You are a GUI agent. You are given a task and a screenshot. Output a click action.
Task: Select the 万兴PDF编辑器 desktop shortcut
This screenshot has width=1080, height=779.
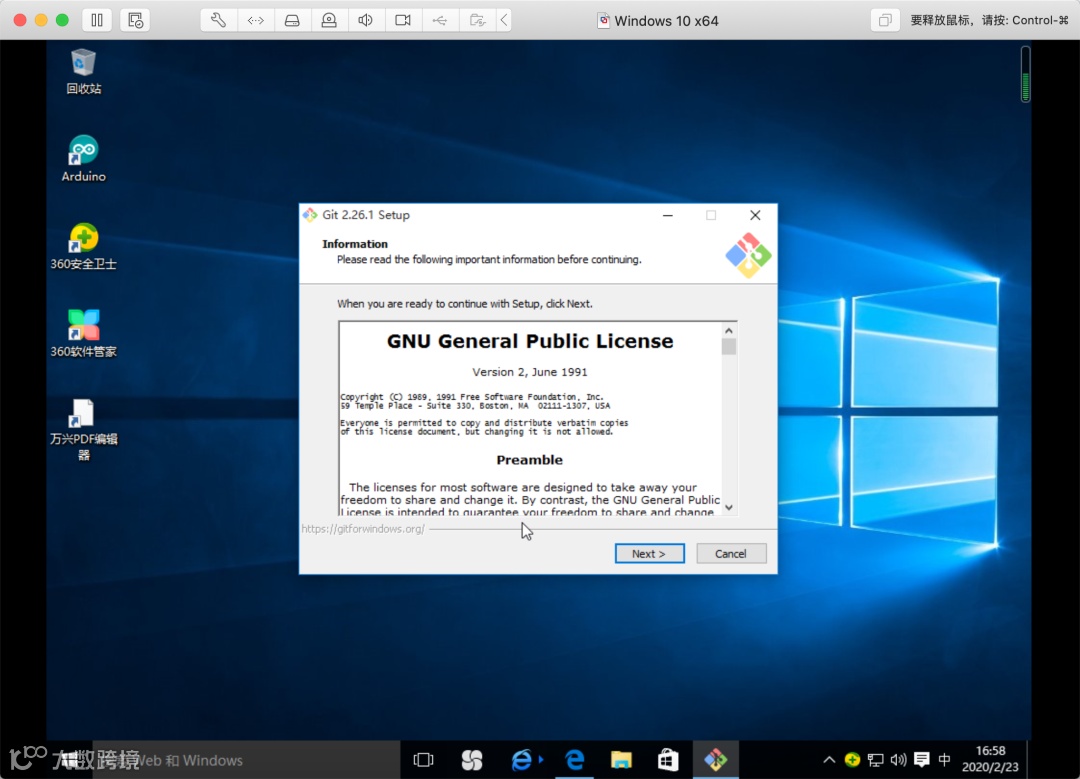click(83, 428)
